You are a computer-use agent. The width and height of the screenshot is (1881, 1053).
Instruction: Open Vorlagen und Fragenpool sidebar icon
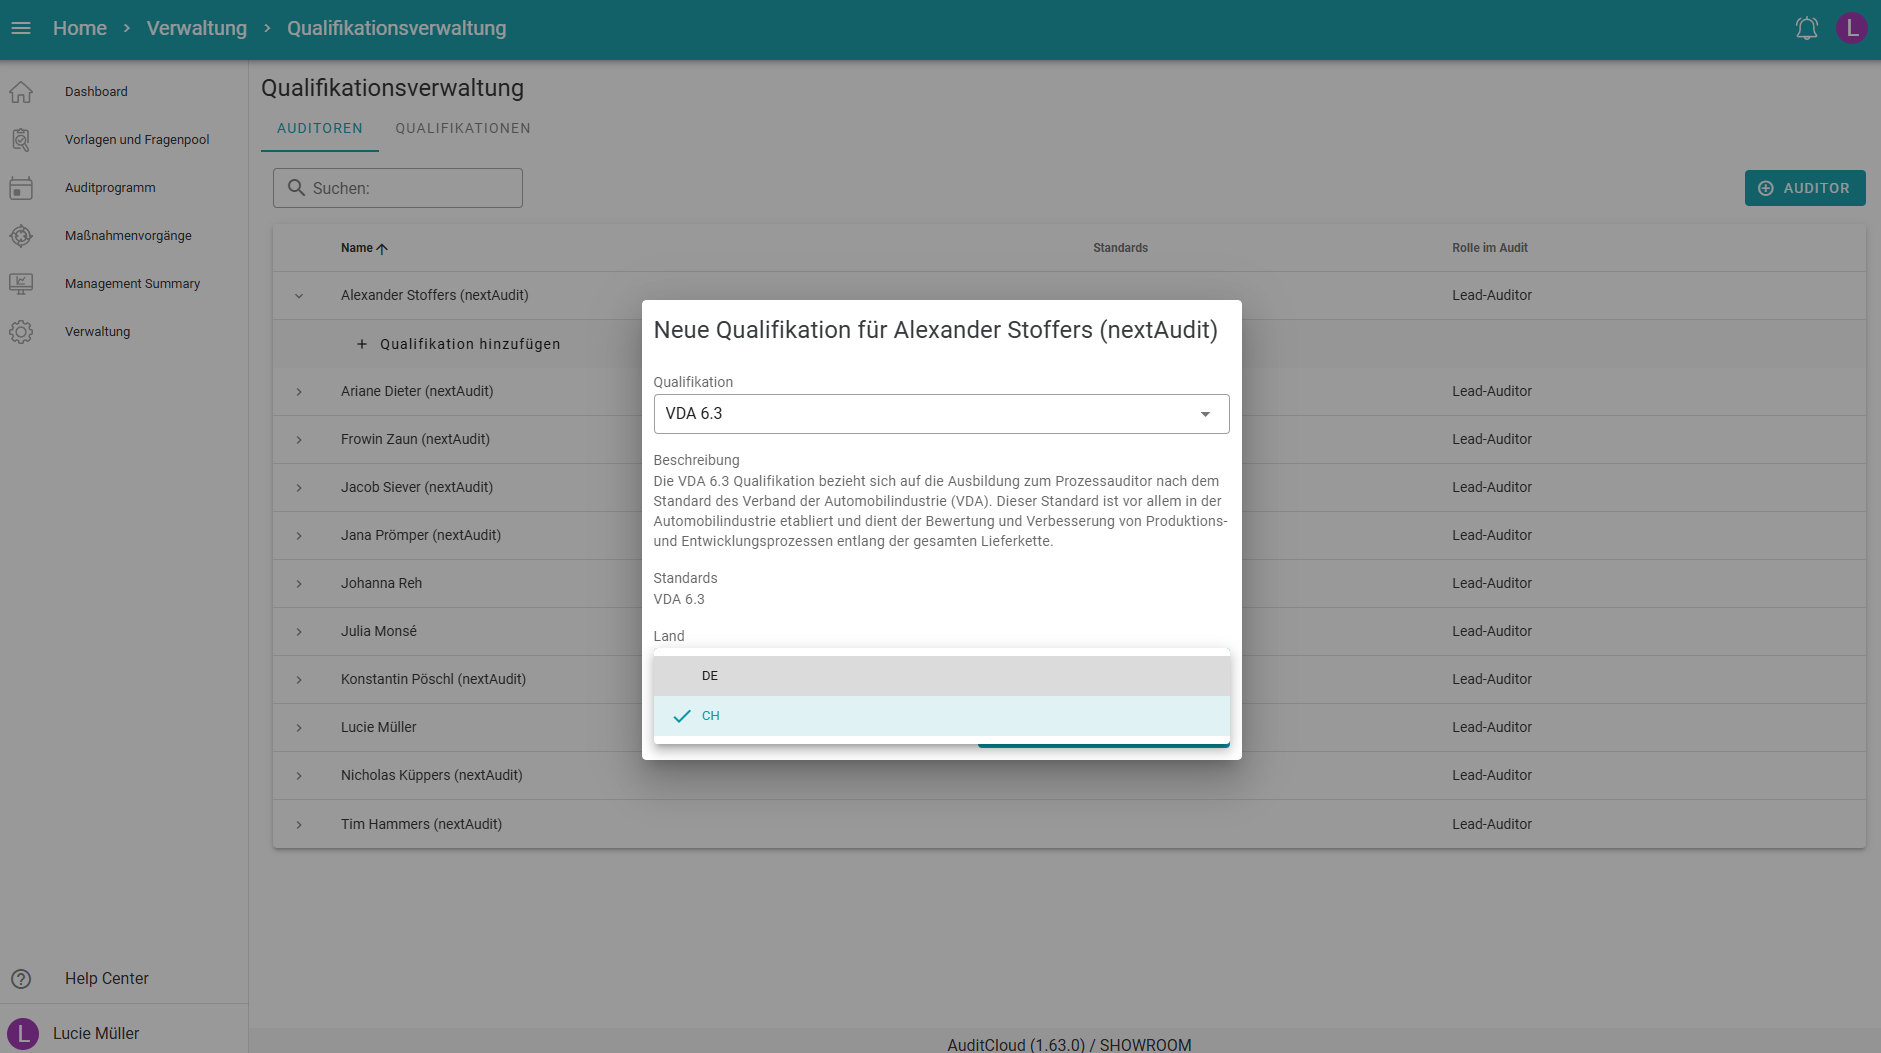[21, 140]
